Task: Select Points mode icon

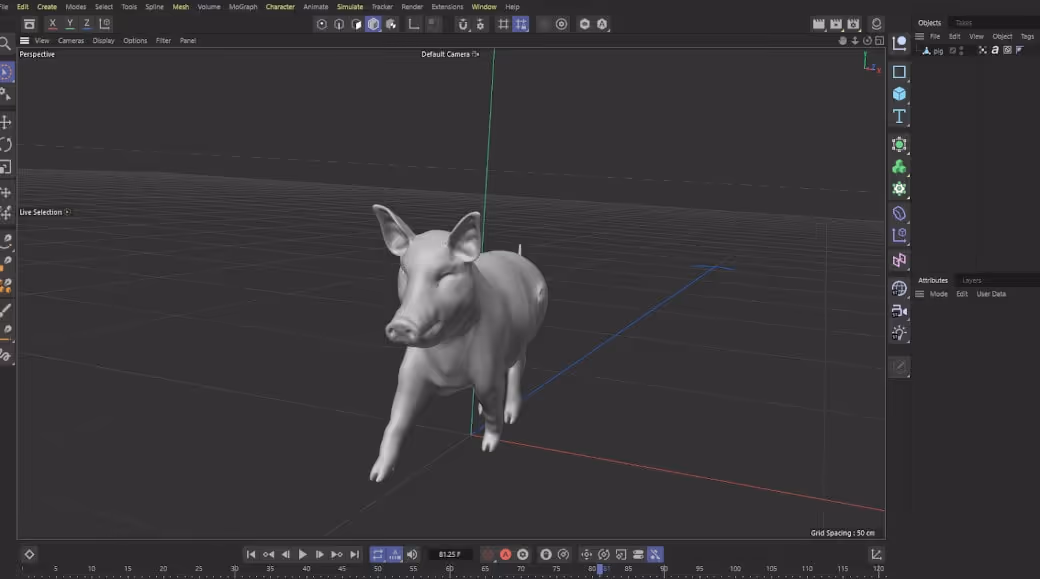Action: click(322, 25)
